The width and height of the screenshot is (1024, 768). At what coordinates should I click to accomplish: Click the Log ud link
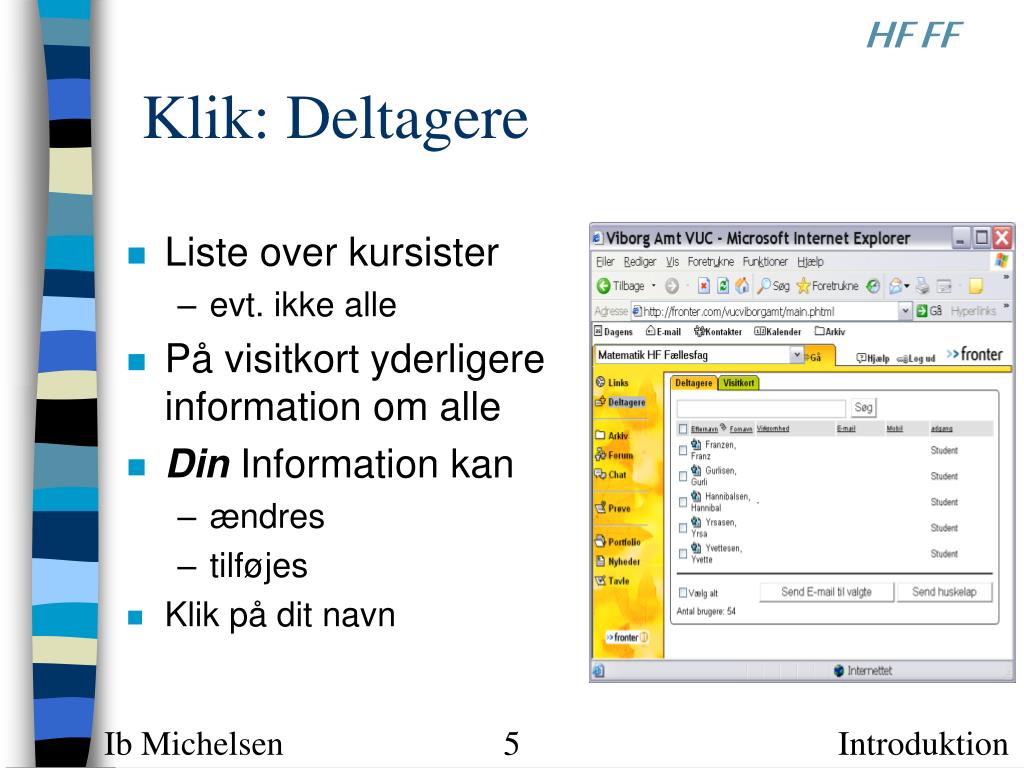(x=916, y=359)
